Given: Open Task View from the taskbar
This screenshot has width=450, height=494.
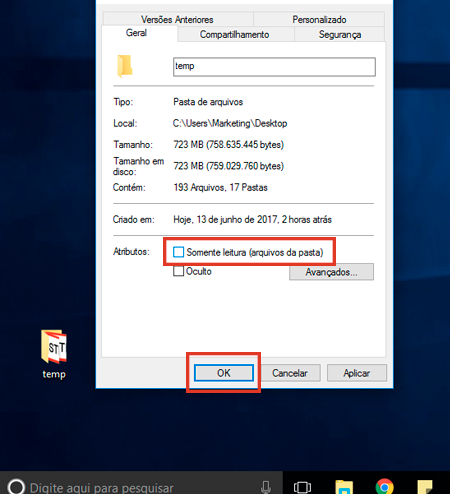Looking at the screenshot, I should pos(302,487).
